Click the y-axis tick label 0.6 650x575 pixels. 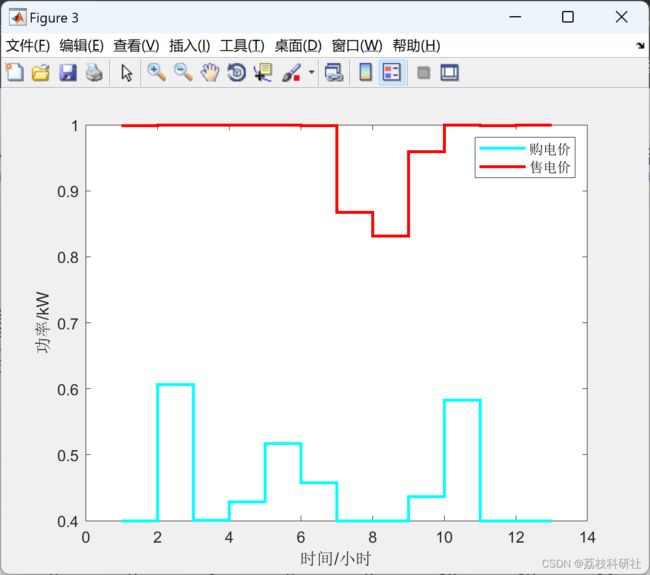pyautogui.click(x=68, y=389)
